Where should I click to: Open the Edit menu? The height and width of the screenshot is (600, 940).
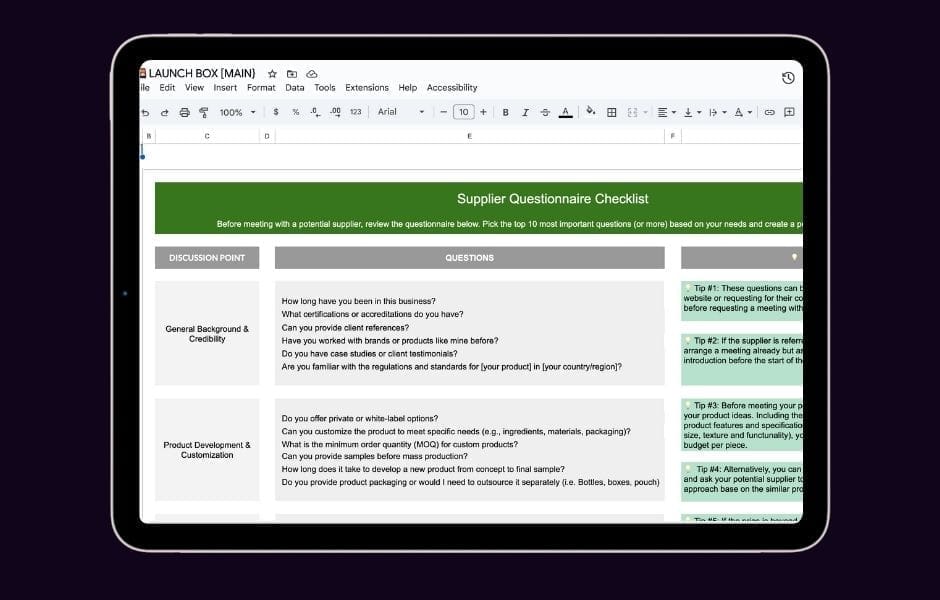pyautogui.click(x=167, y=88)
